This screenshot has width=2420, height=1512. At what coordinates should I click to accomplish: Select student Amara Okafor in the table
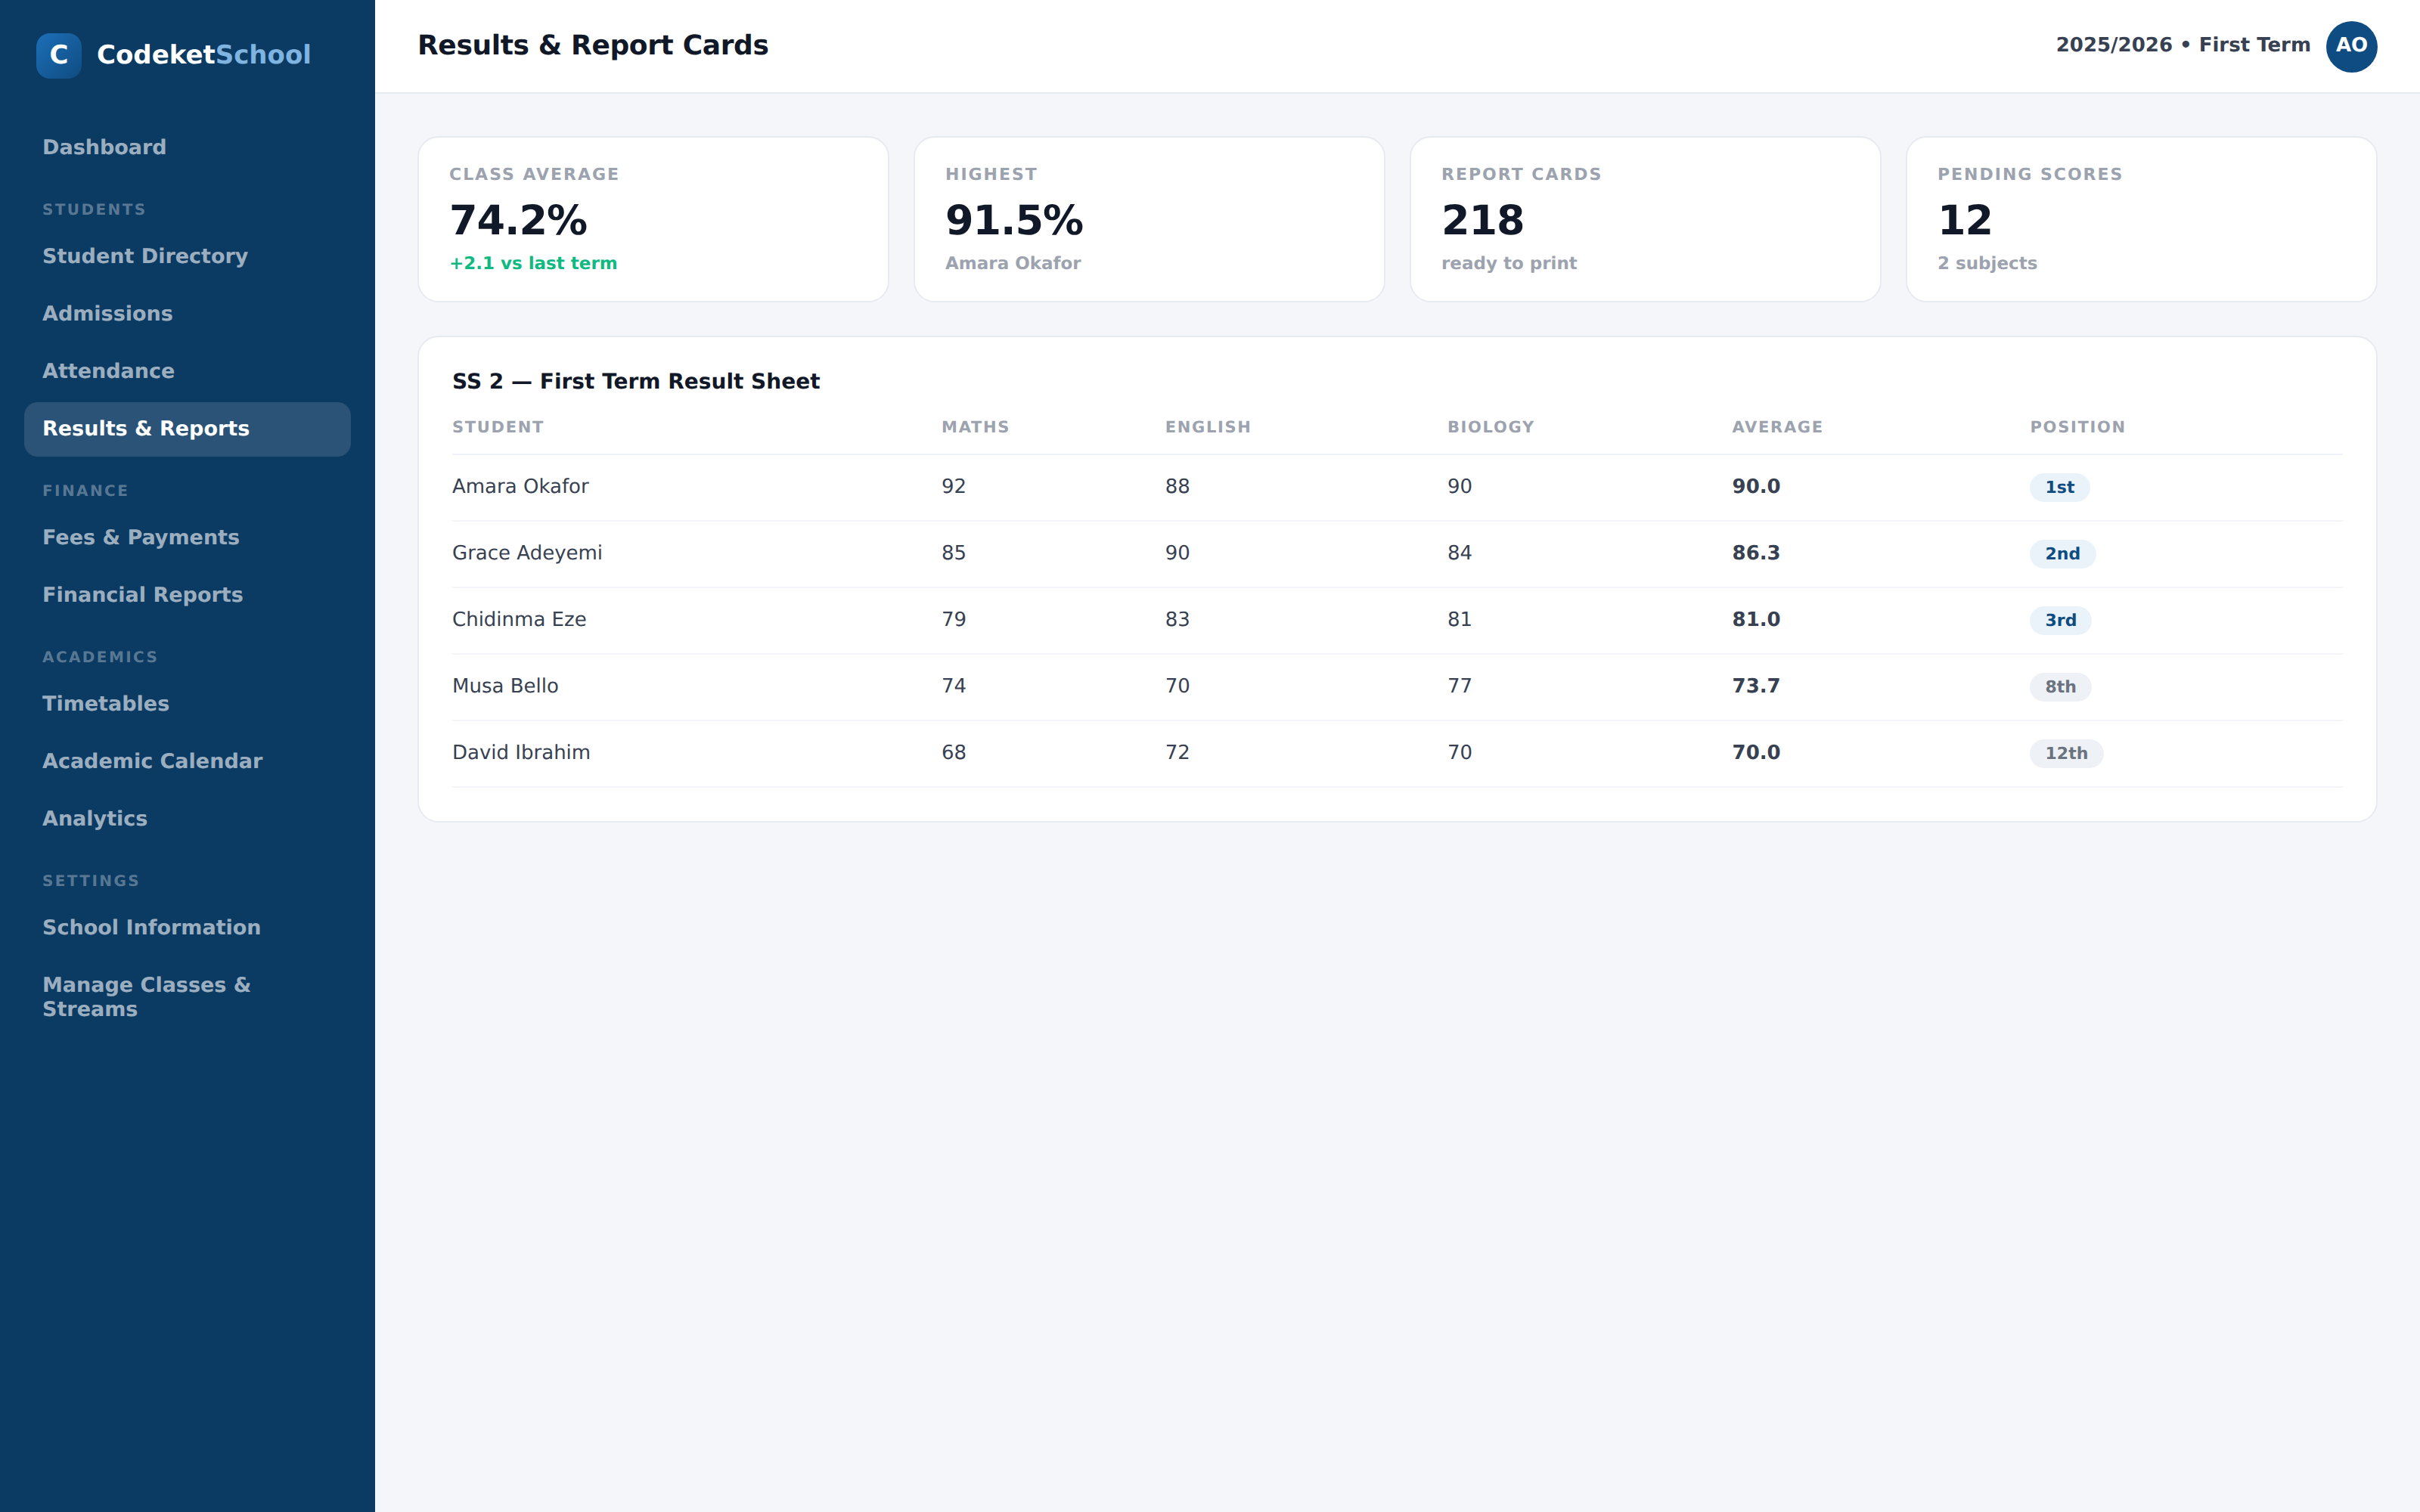pyautogui.click(x=520, y=487)
